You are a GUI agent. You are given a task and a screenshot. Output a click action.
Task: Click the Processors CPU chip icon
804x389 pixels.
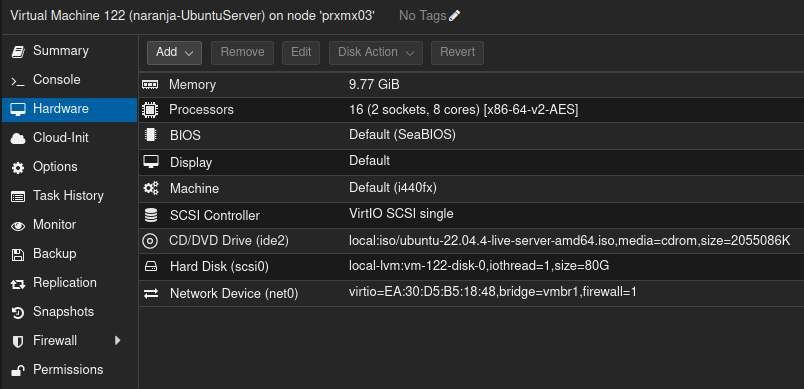coord(150,110)
